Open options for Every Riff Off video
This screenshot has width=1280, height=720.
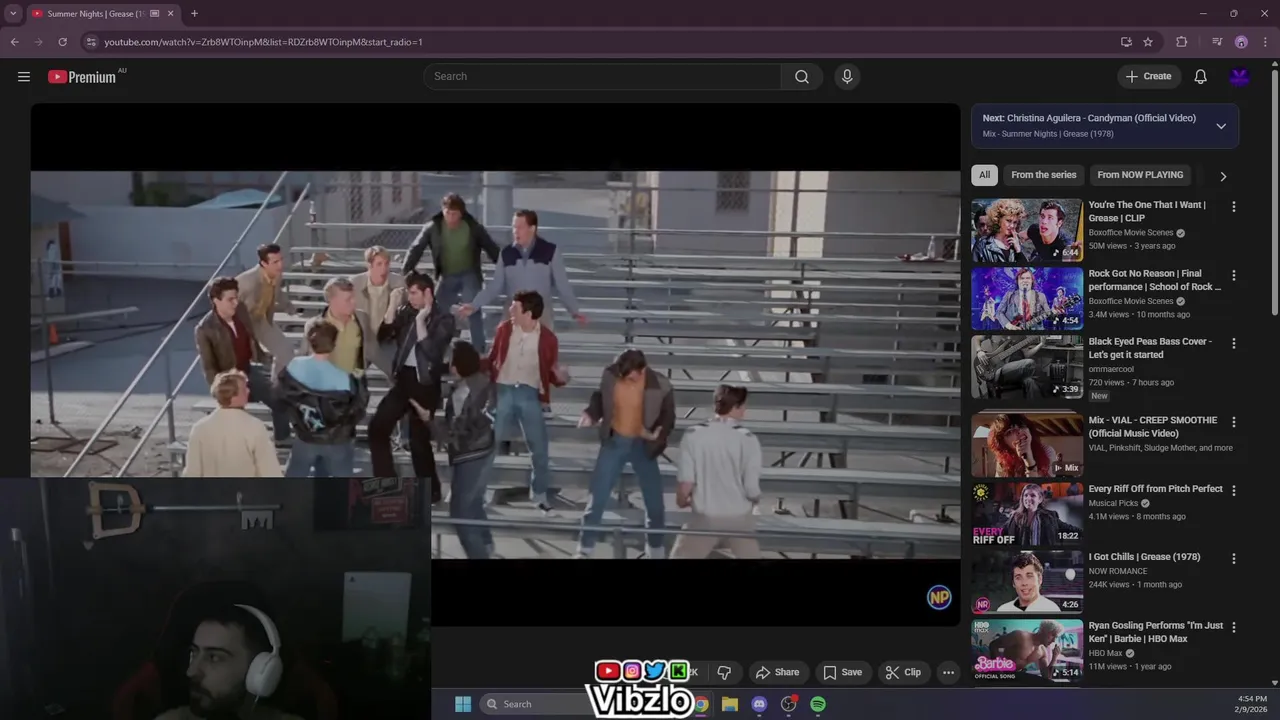(x=1233, y=491)
